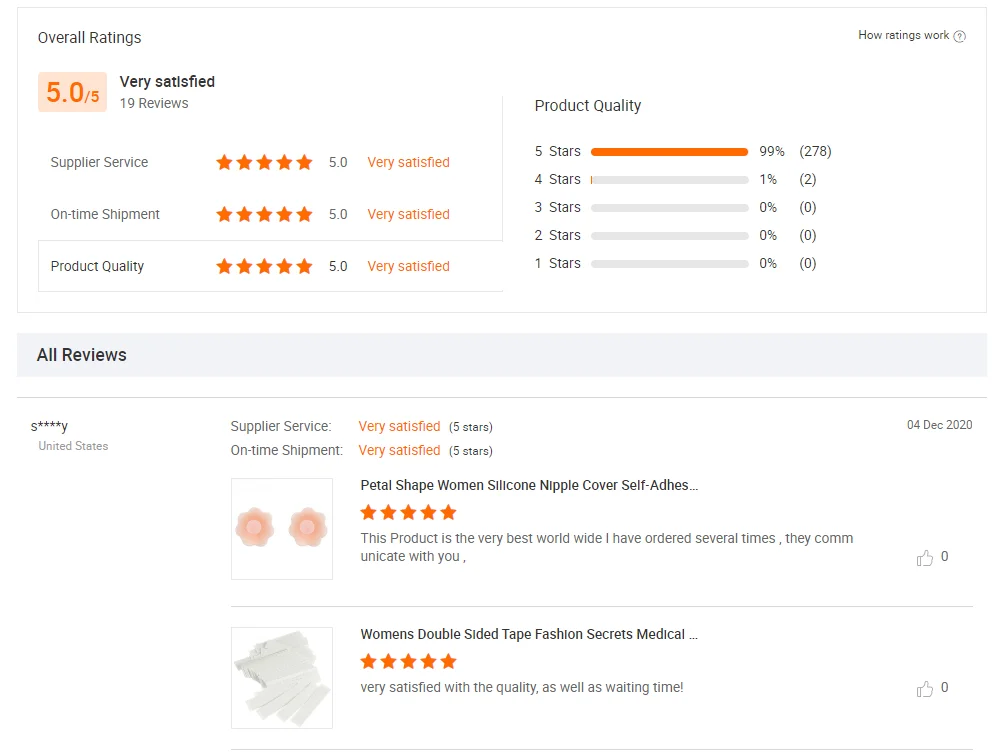Like the nipple cover review with thumbs-up
The width and height of the screenshot is (1007, 755).
point(925,558)
